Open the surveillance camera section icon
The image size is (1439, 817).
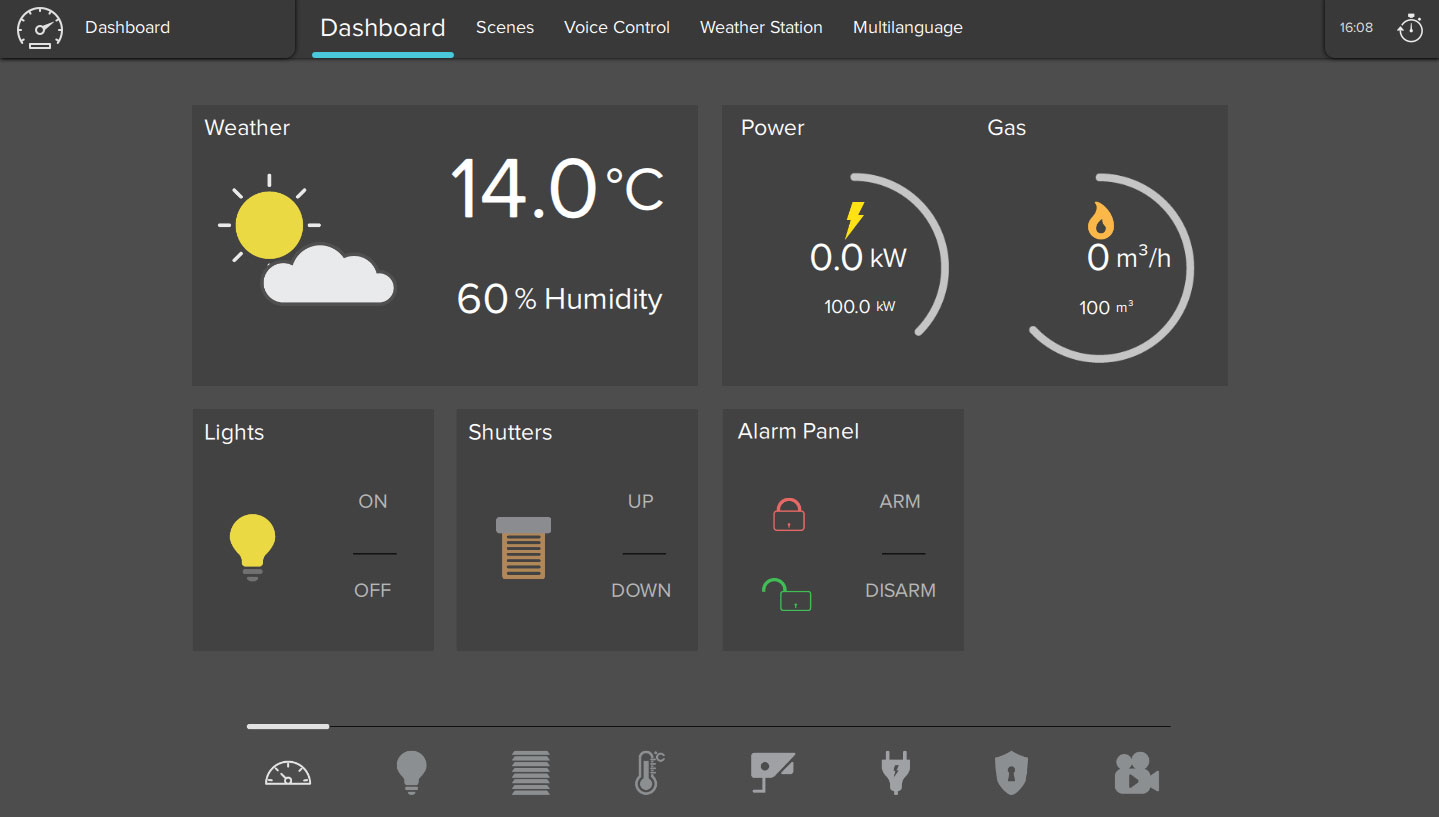tap(772, 773)
